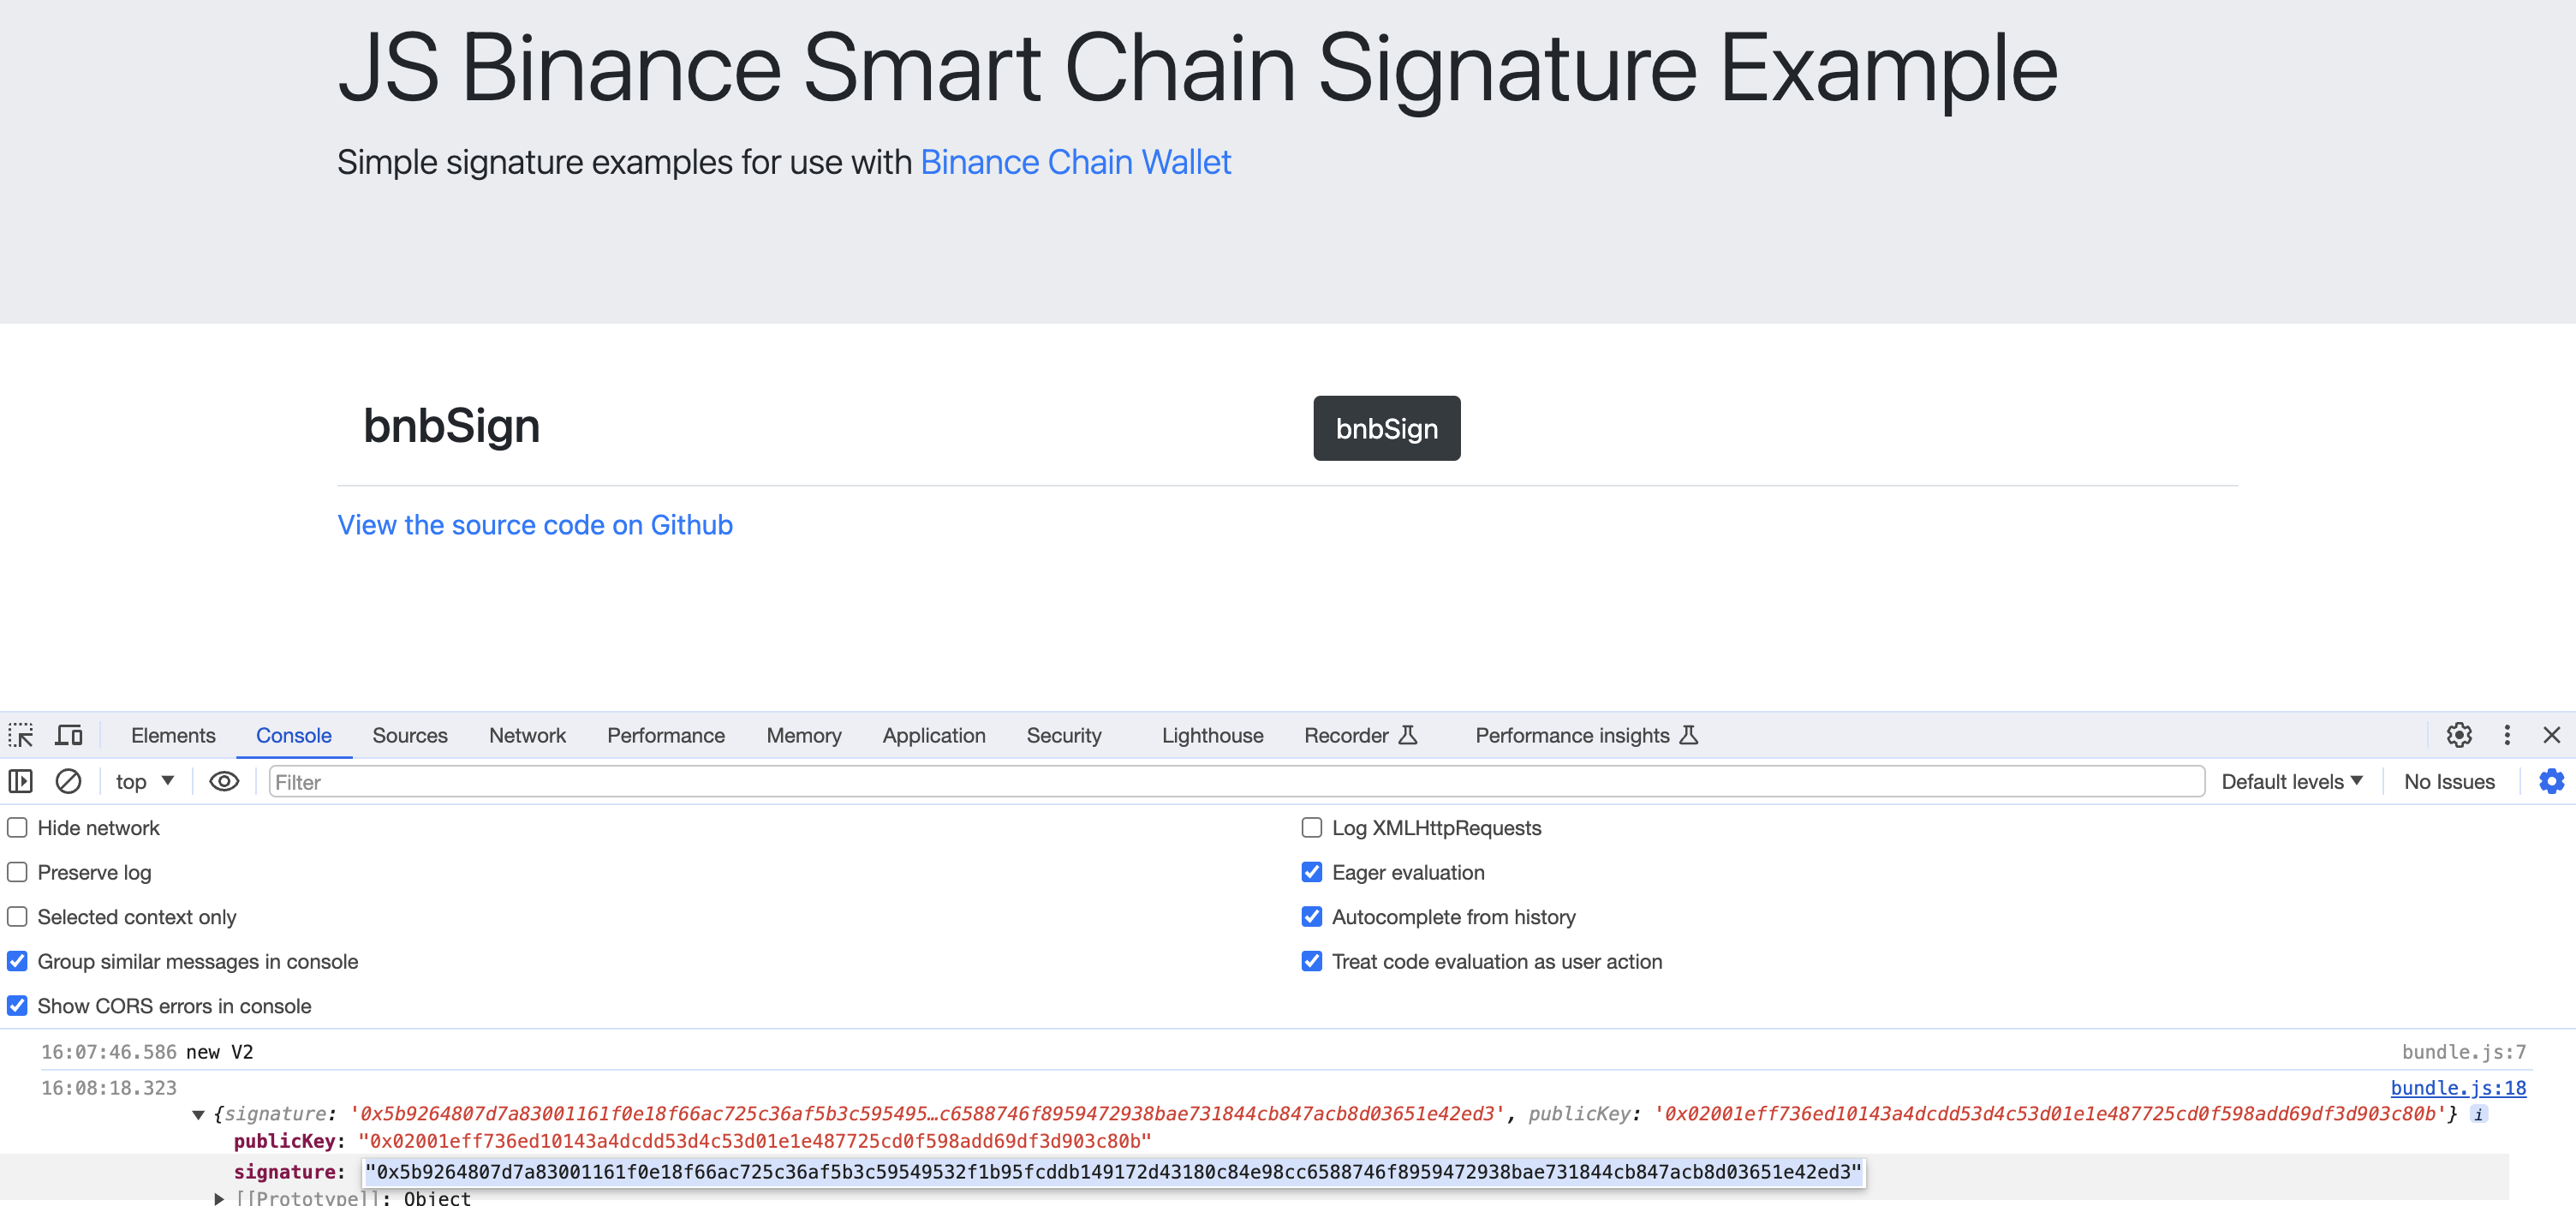Disable Eager evaluation checkbox

[1311, 872]
